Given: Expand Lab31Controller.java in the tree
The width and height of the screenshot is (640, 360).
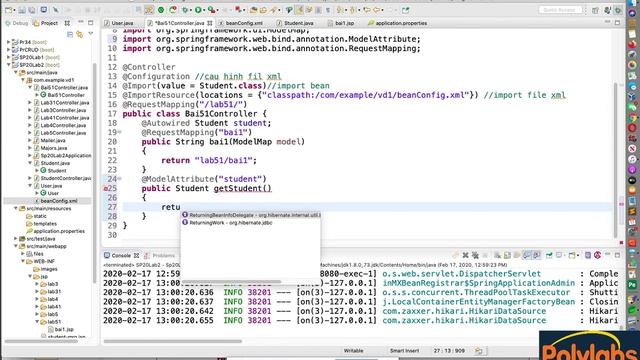Looking at the screenshot, I should 30,103.
